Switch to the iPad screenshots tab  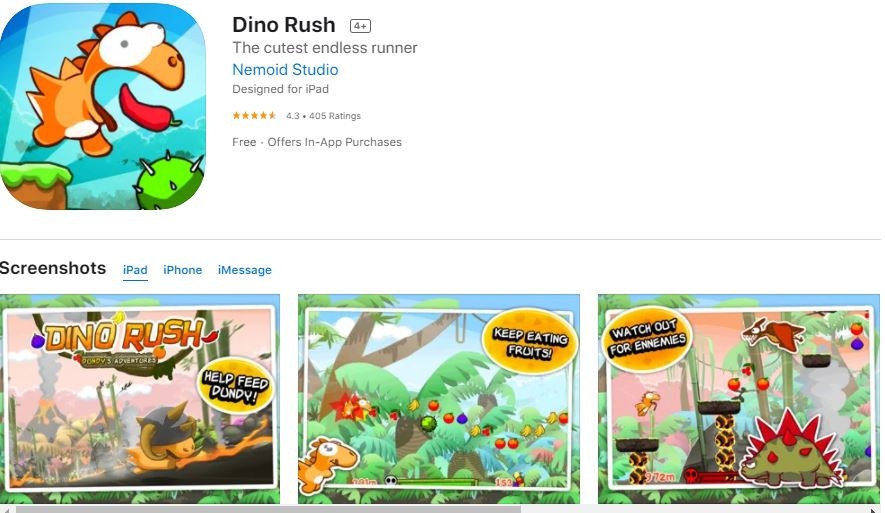click(135, 270)
